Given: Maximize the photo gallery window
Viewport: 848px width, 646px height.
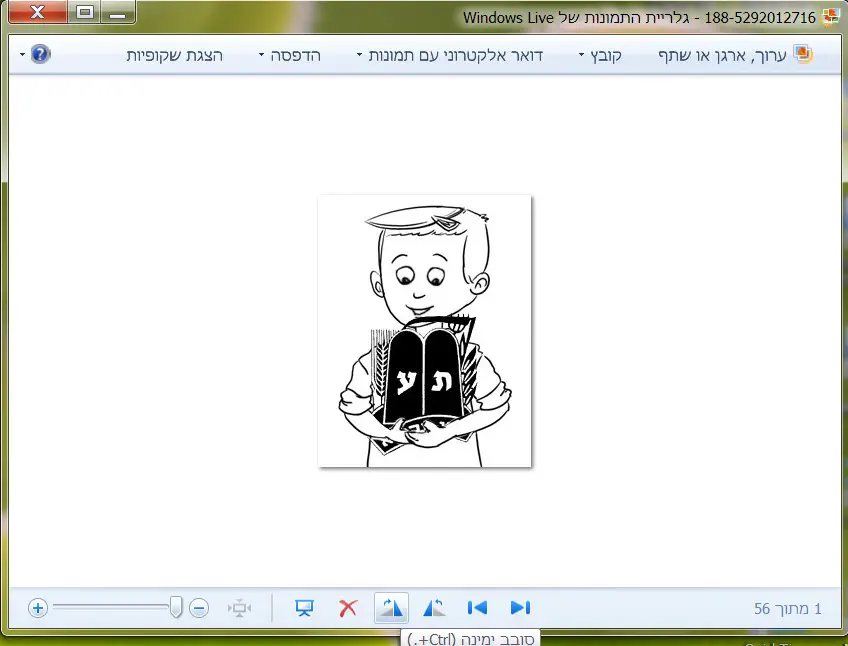Looking at the screenshot, I should pyautogui.click(x=85, y=12).
